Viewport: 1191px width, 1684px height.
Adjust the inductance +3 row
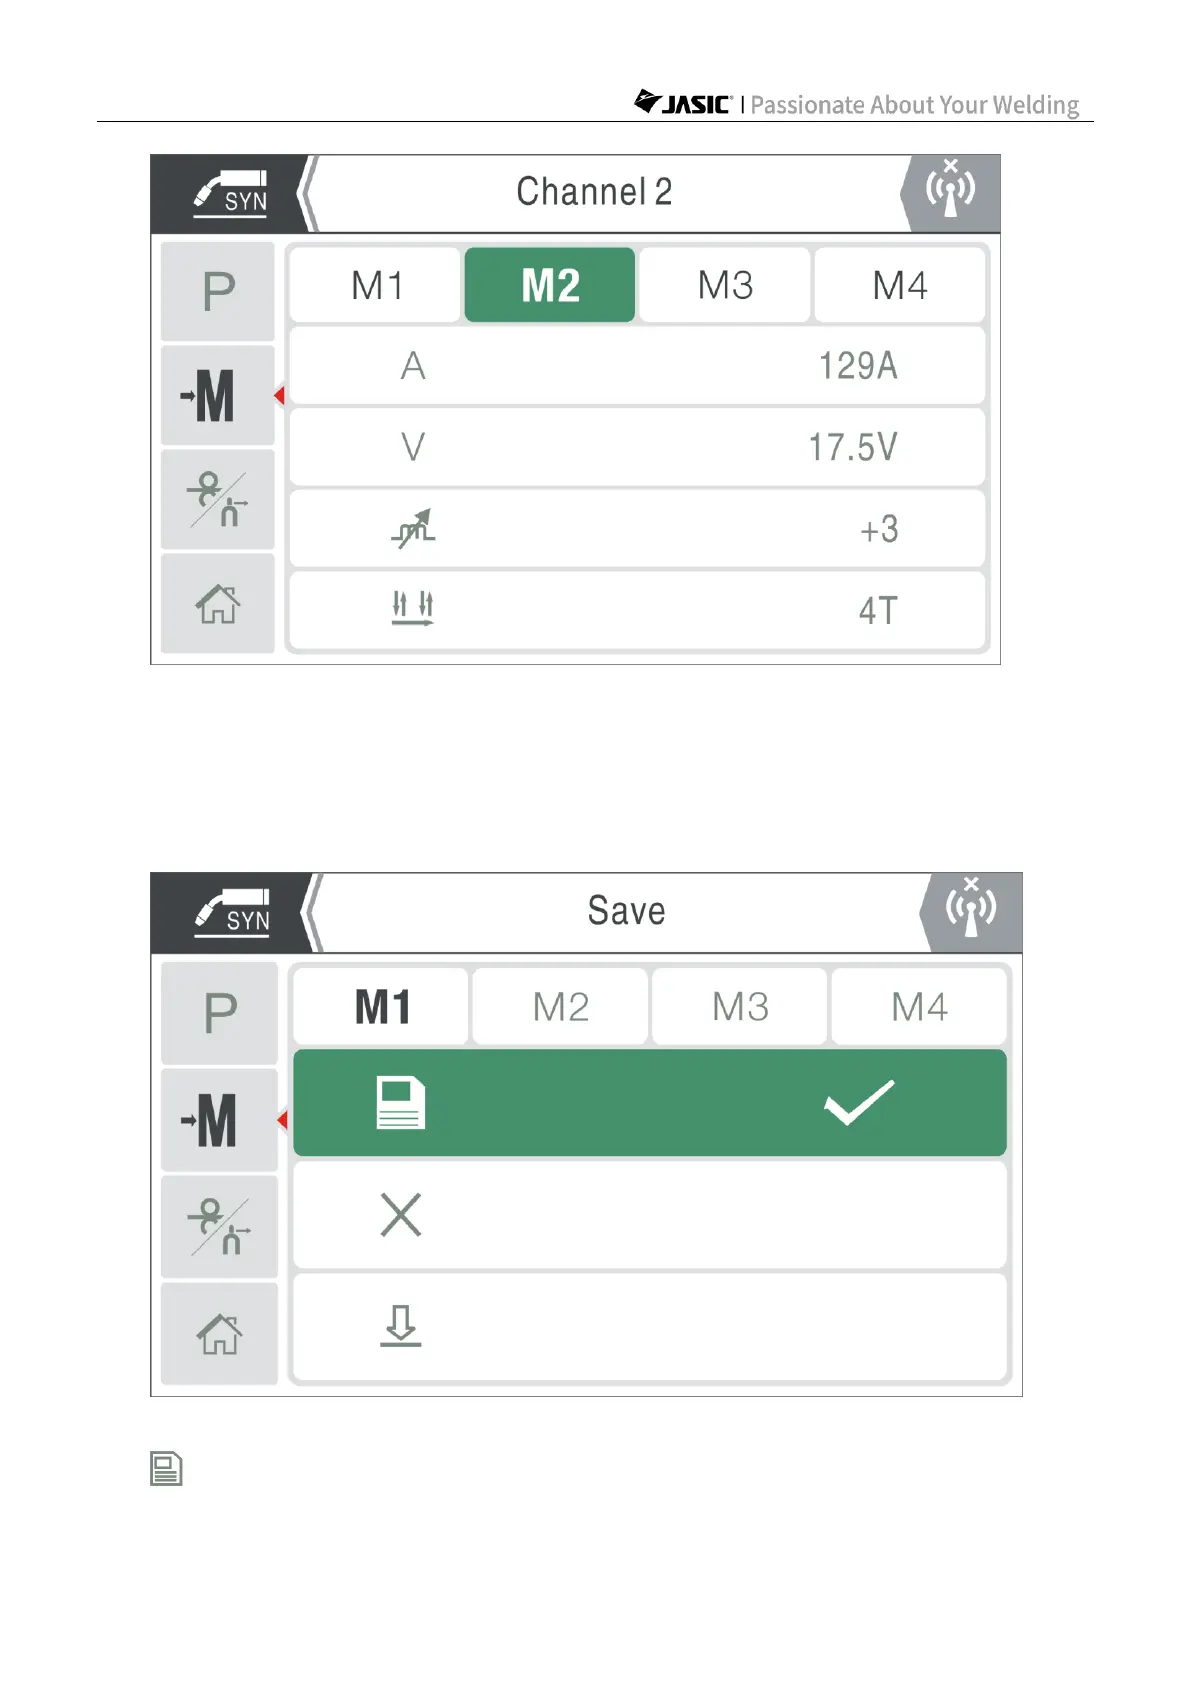637,529
